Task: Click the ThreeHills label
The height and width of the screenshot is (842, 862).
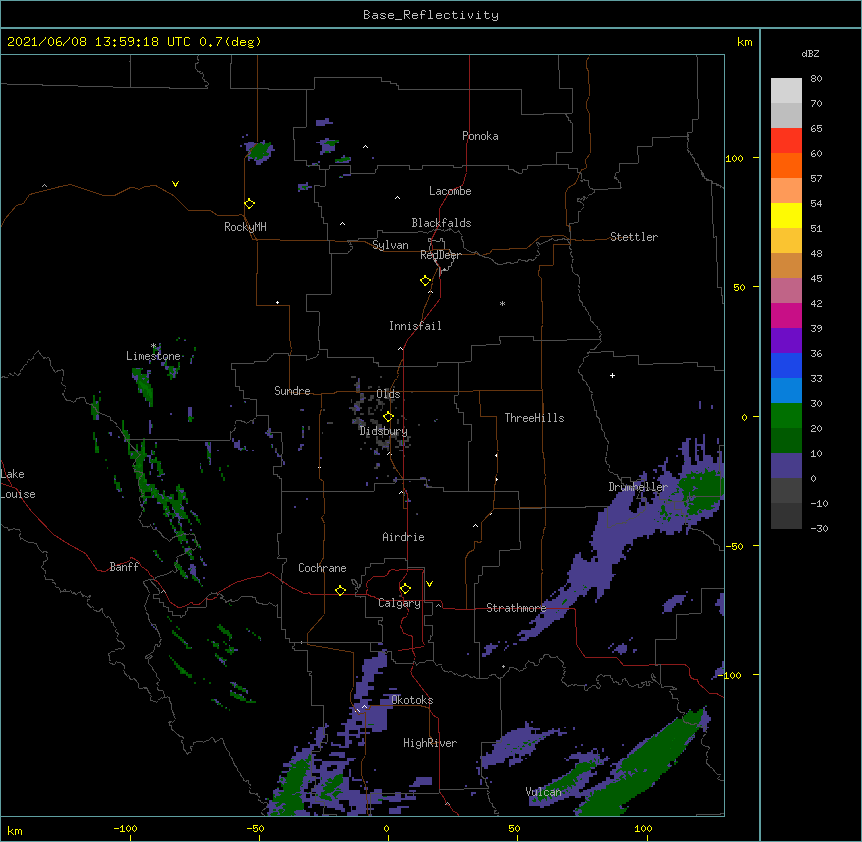Action: point(534,418)
